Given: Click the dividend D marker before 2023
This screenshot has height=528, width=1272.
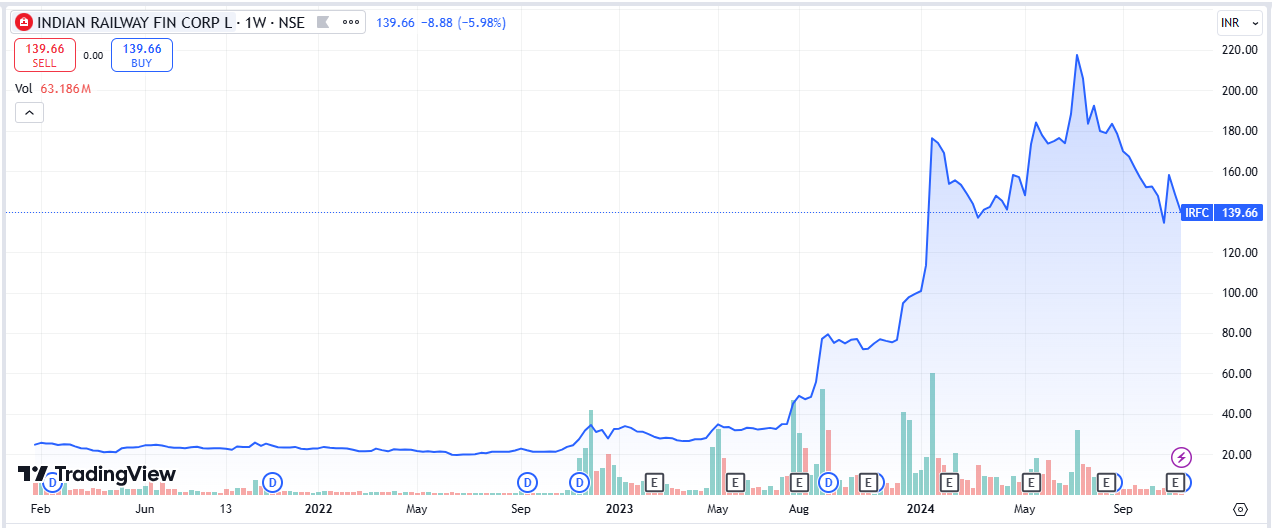Looking at the screenshot, I should tap(579, 482).
